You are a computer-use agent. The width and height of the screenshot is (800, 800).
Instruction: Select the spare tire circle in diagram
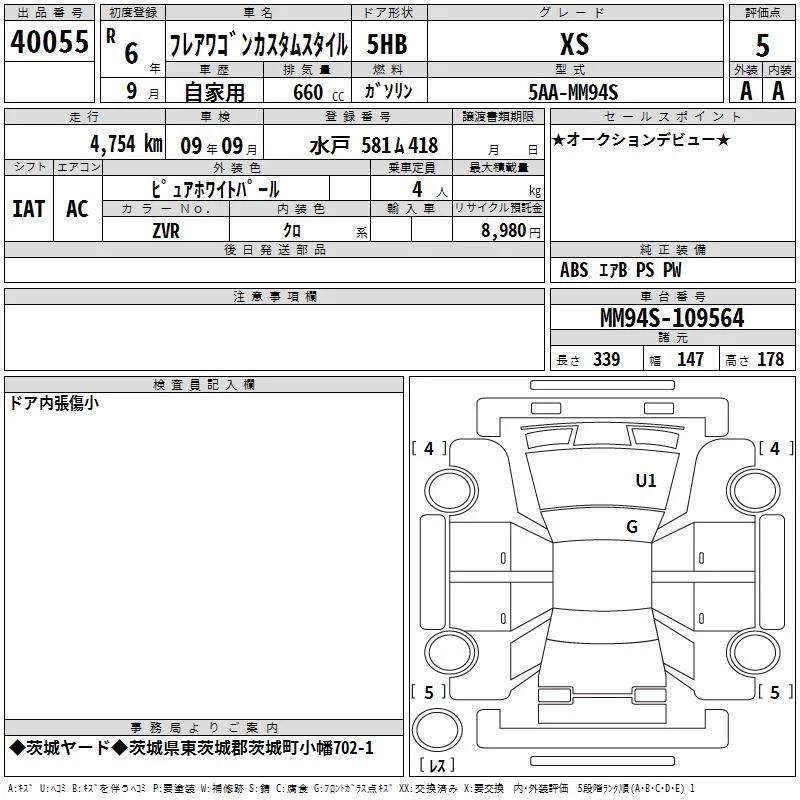[x=437, y=730]
